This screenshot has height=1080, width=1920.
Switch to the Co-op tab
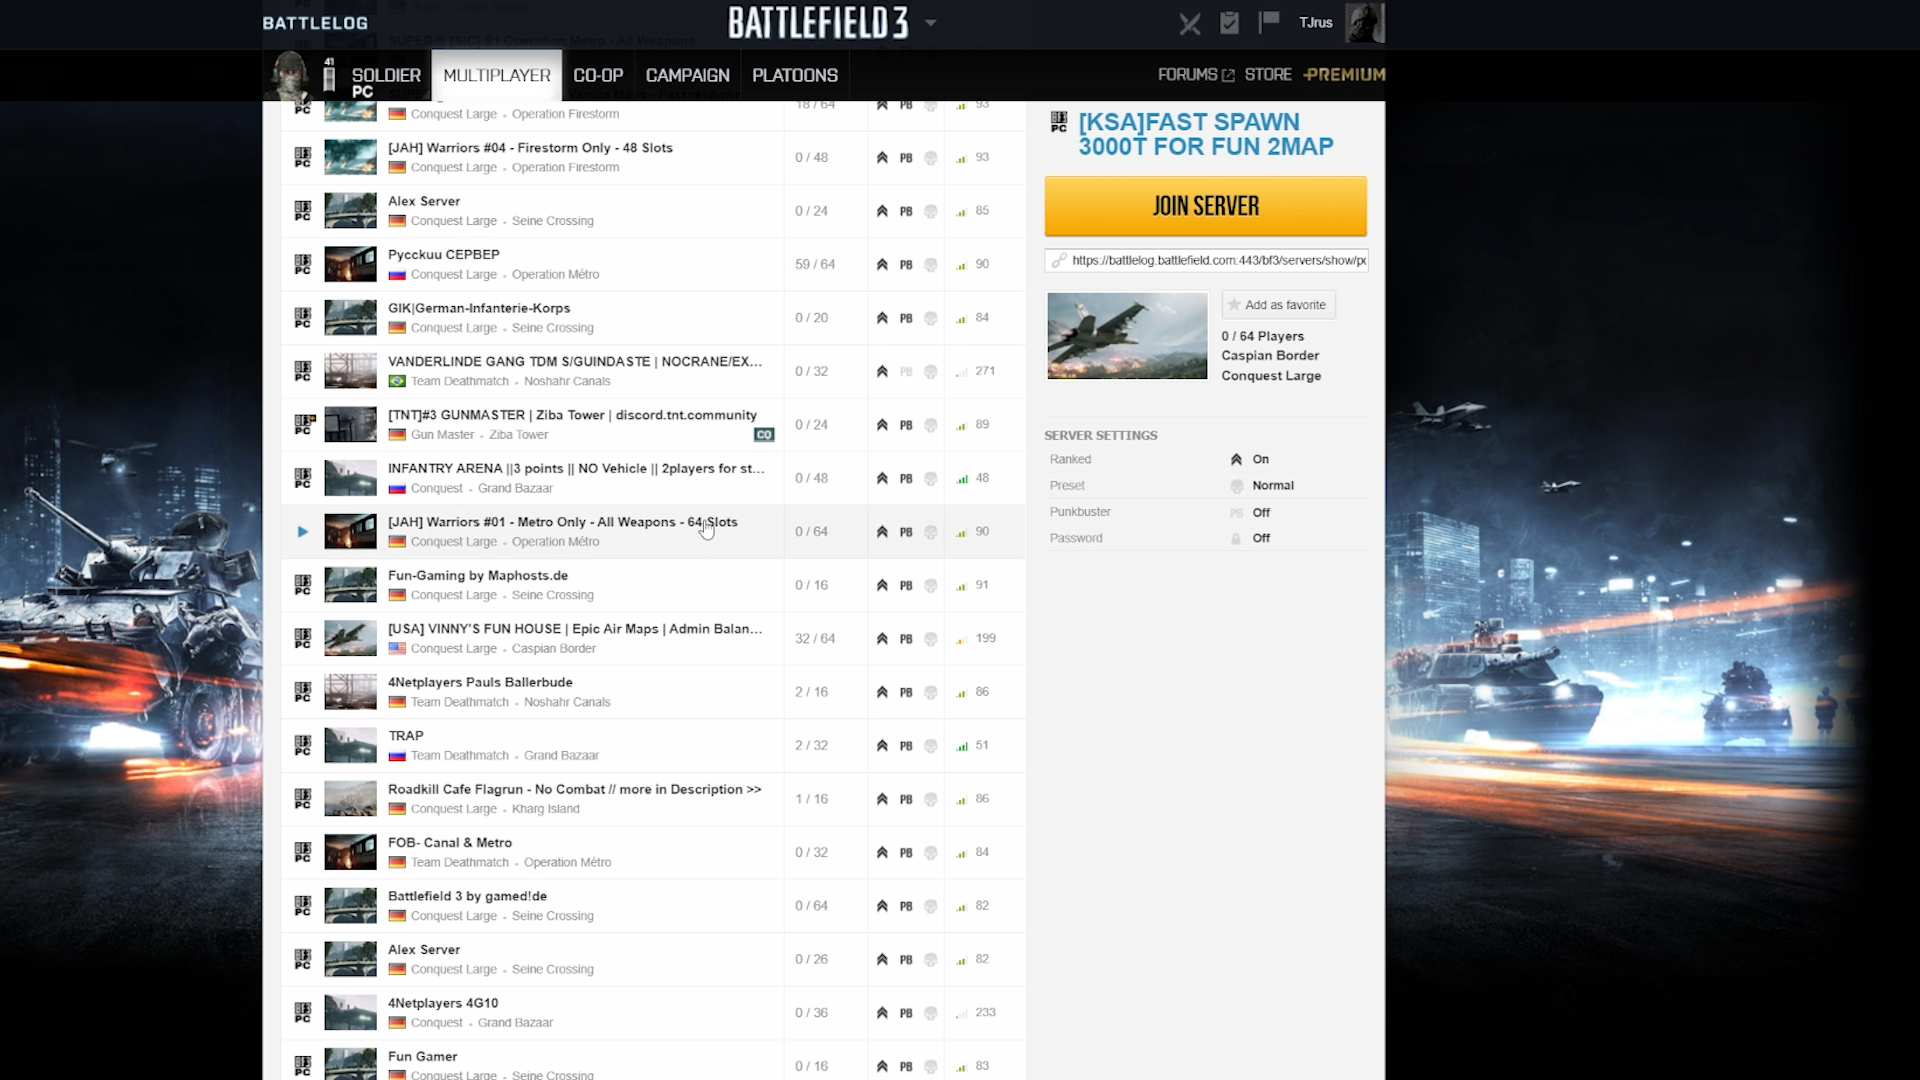(x=598, y=75)
